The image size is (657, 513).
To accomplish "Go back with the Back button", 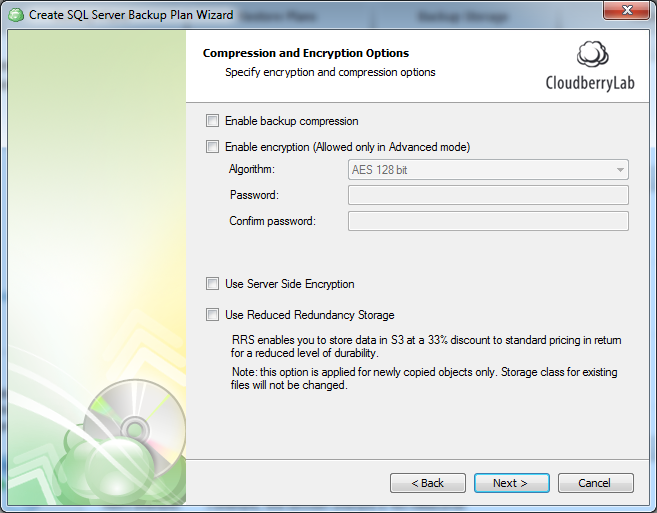I will [428, 483].
